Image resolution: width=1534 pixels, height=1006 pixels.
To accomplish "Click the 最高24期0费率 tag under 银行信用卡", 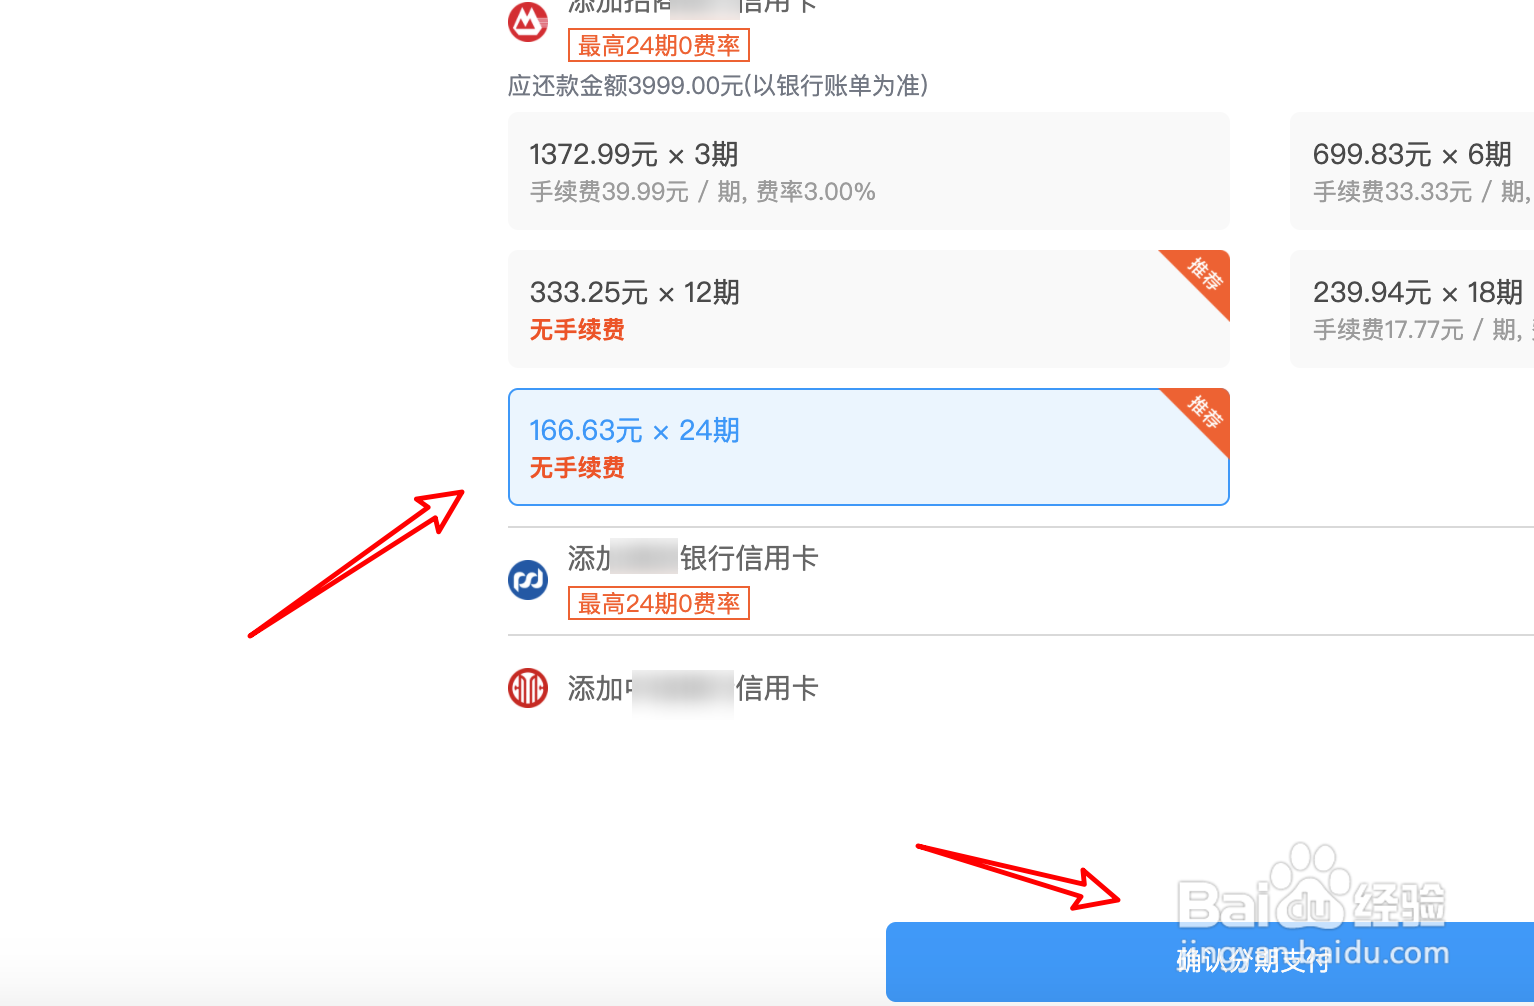I will [659, 603].
